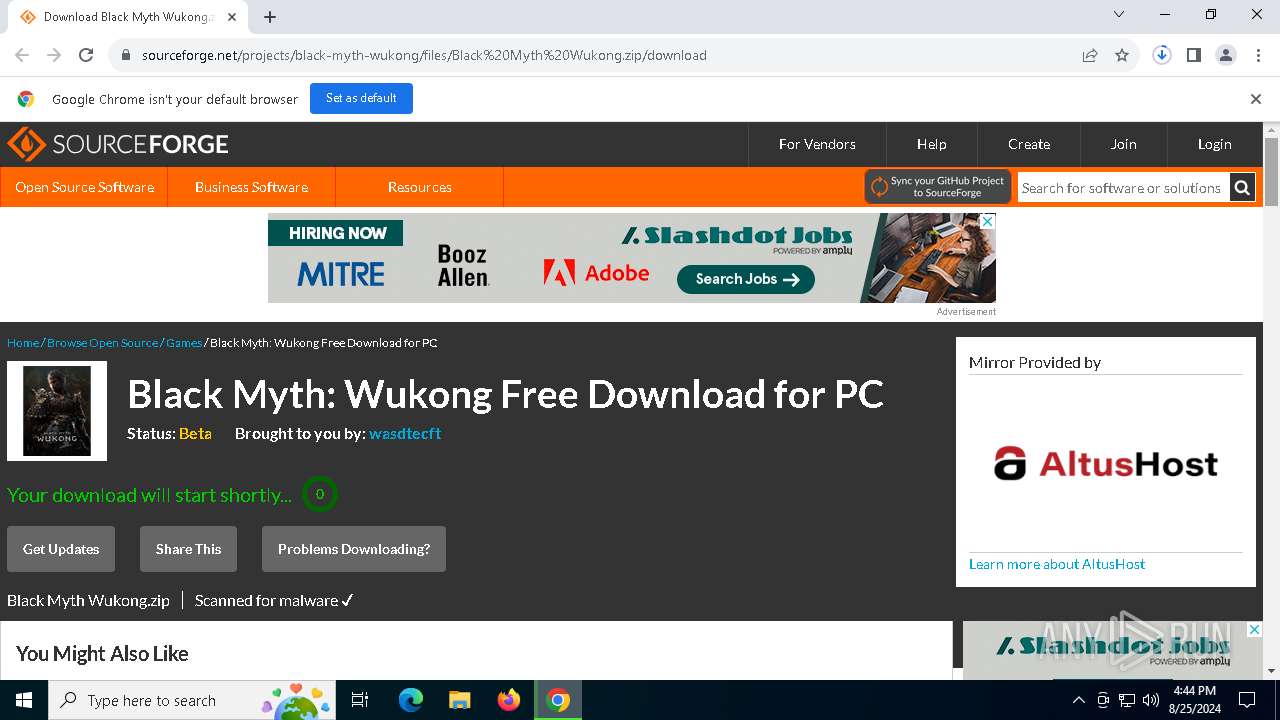The height and width of the screenshot is (720, 1280).
Task: Click Browse Open Source breadcrumb
Action: click(102, 343)
